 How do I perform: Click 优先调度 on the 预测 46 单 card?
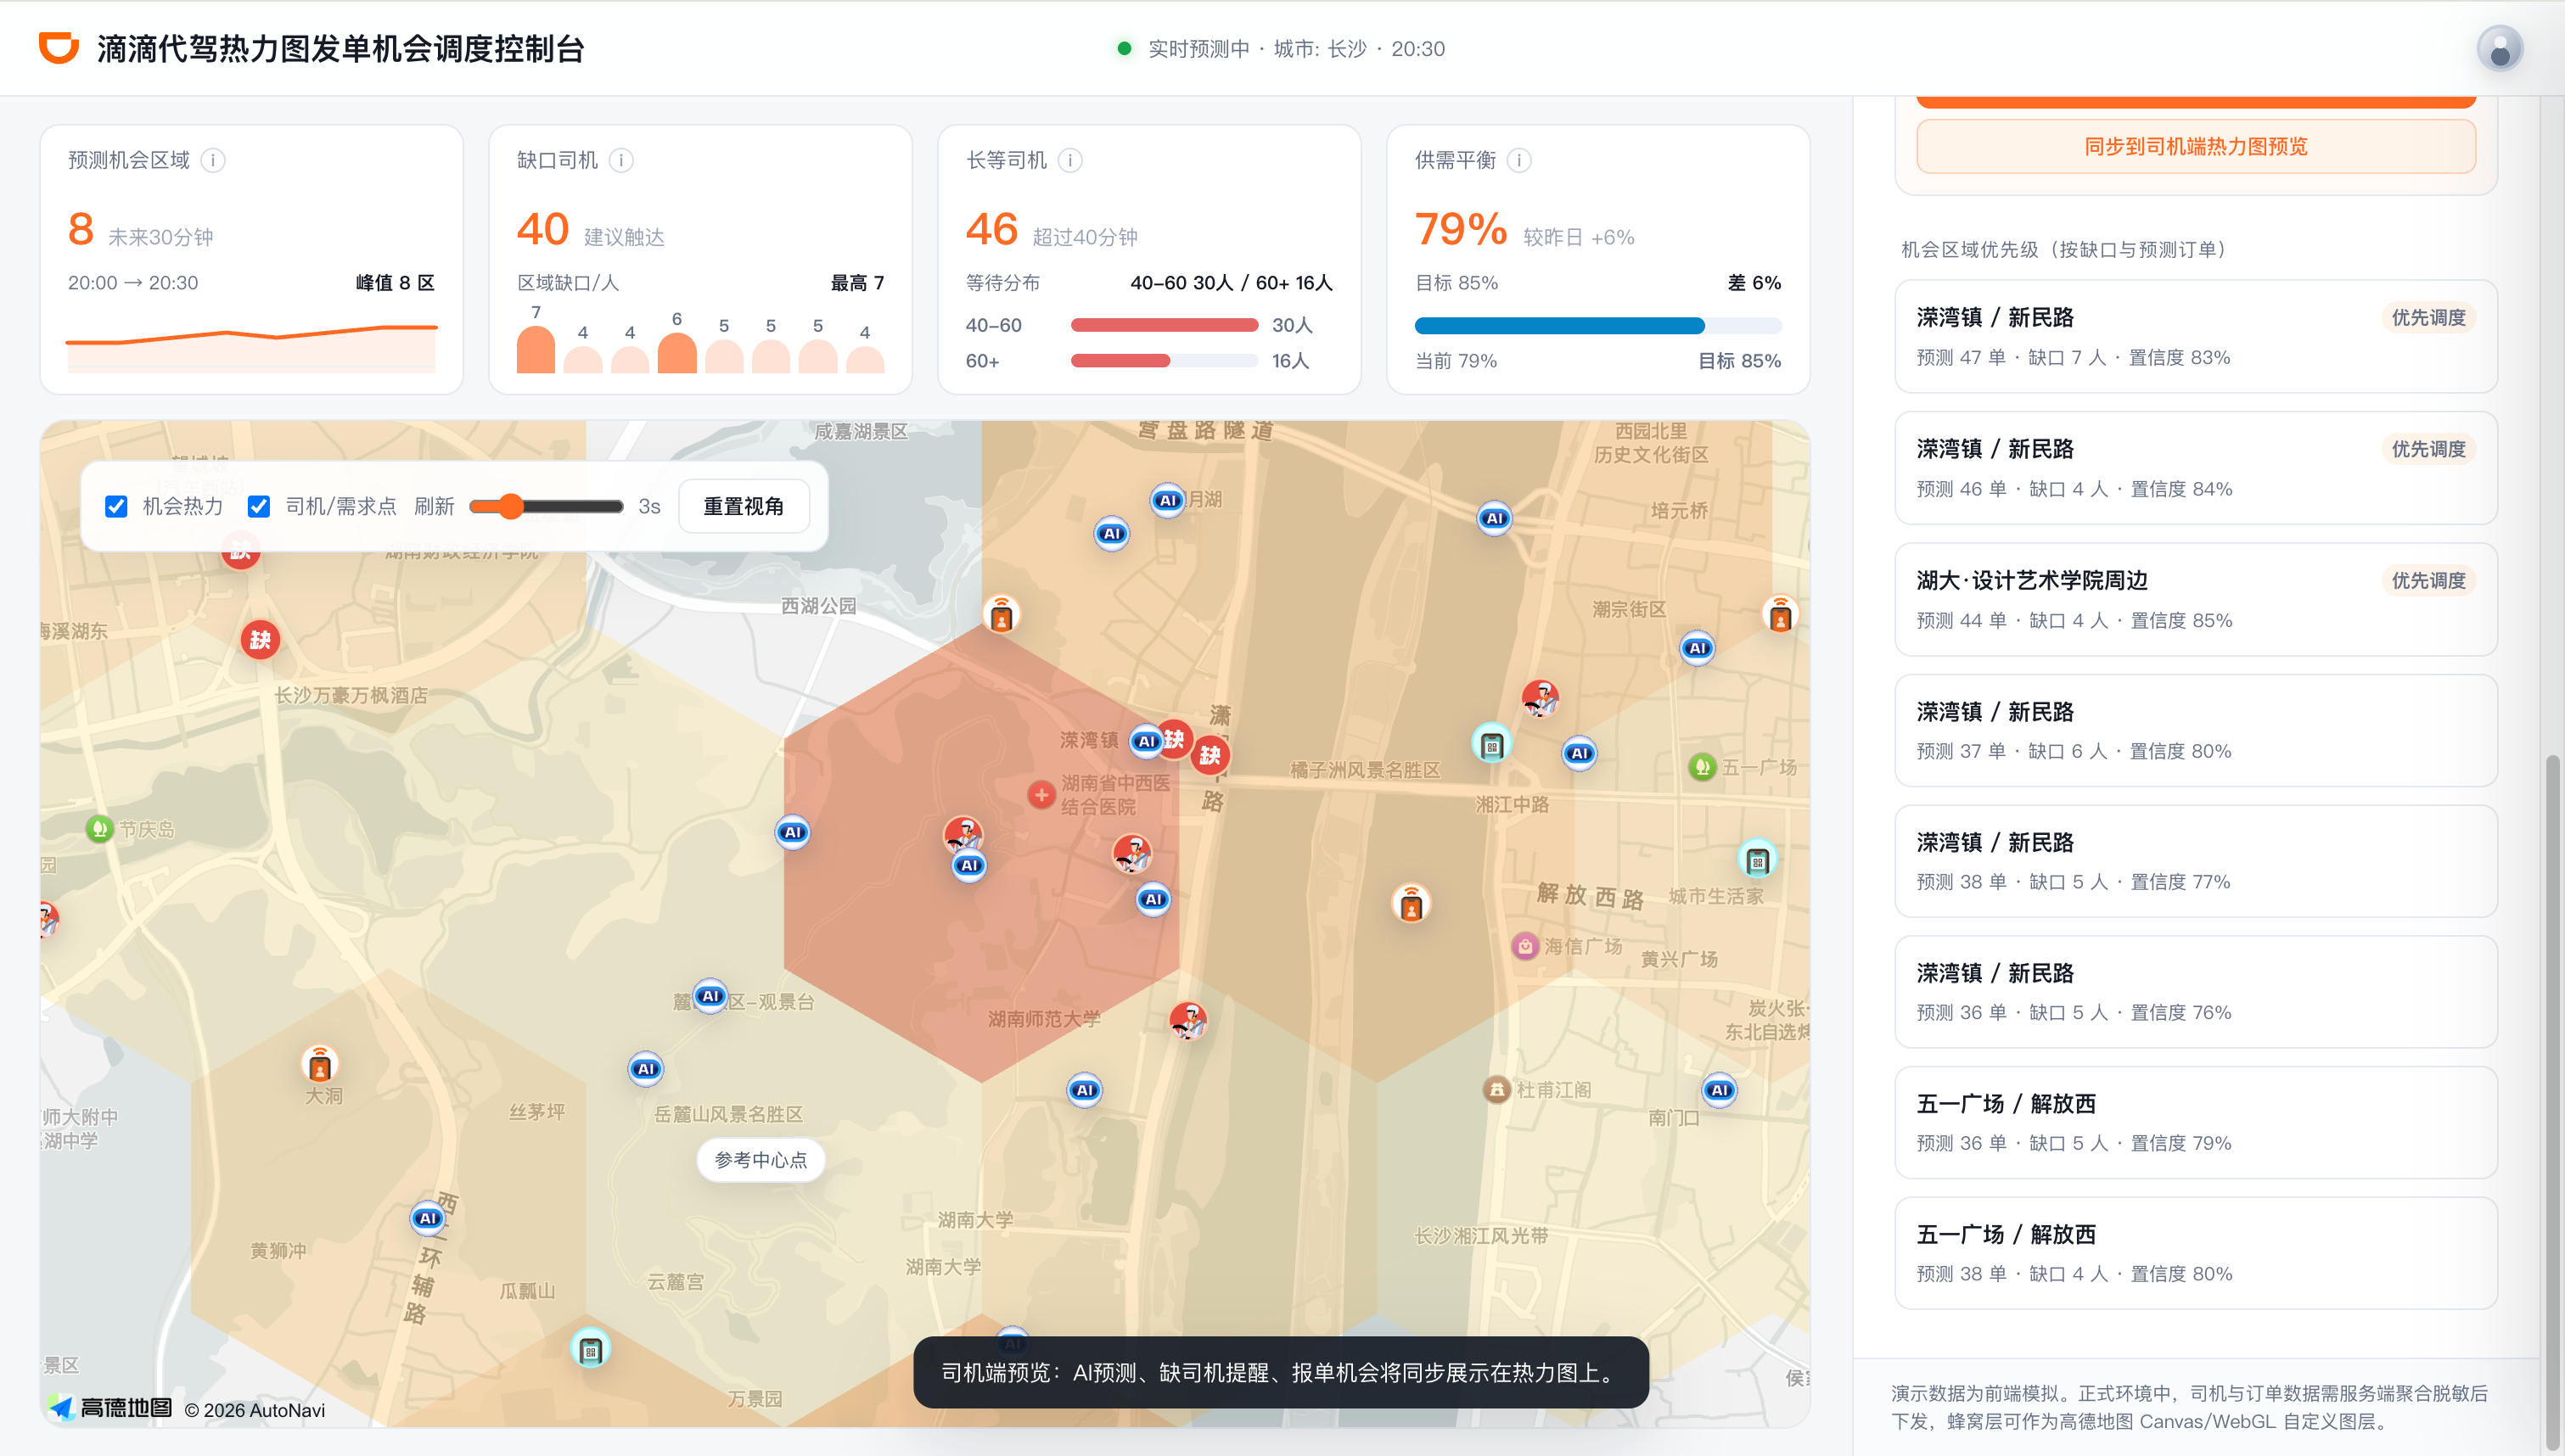[x=2428, y=449]
